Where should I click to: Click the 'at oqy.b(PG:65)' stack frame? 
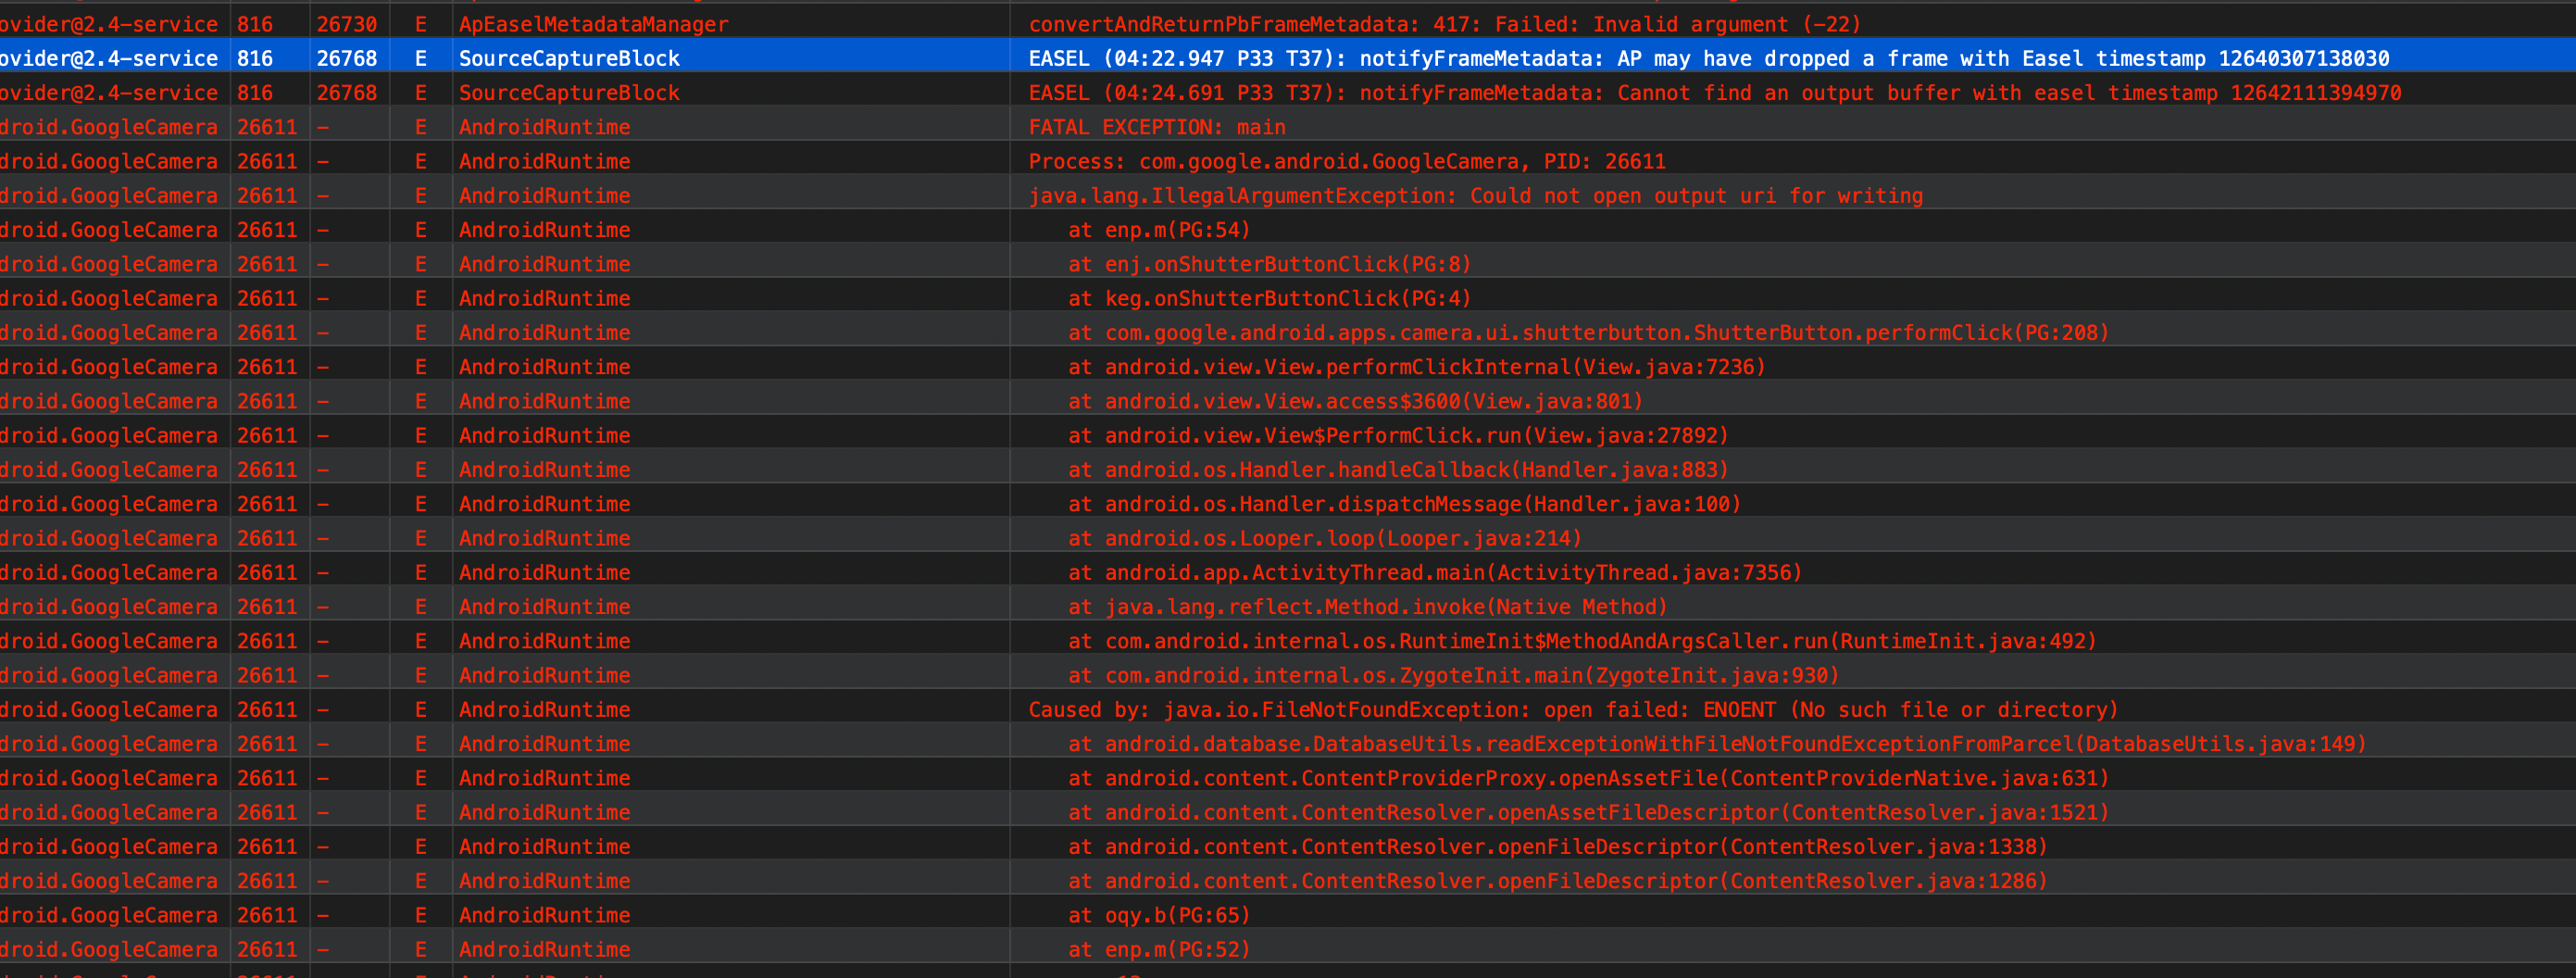tap(1159, 915)
